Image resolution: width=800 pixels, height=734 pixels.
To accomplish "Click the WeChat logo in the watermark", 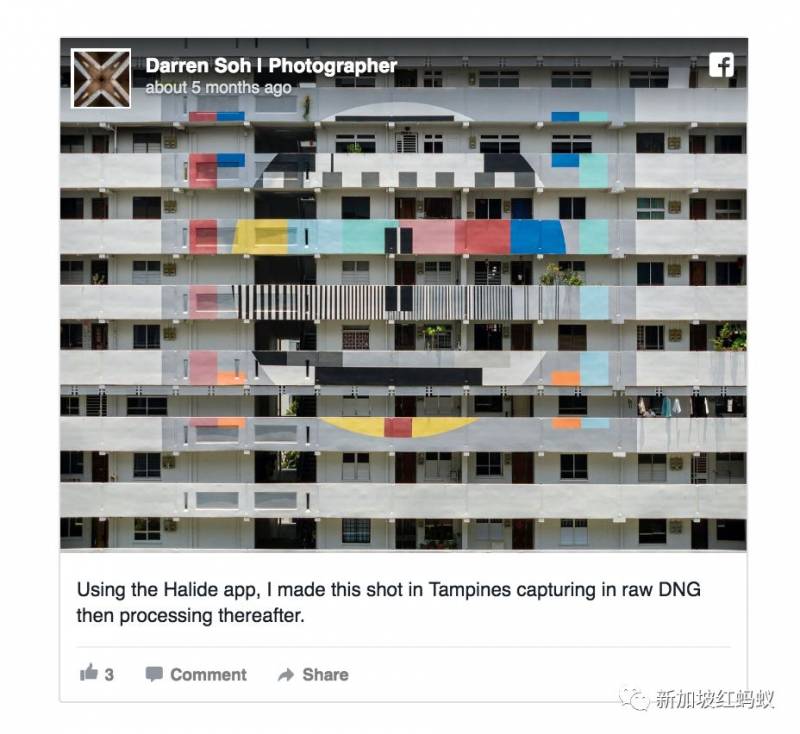I will pos(634,698).
